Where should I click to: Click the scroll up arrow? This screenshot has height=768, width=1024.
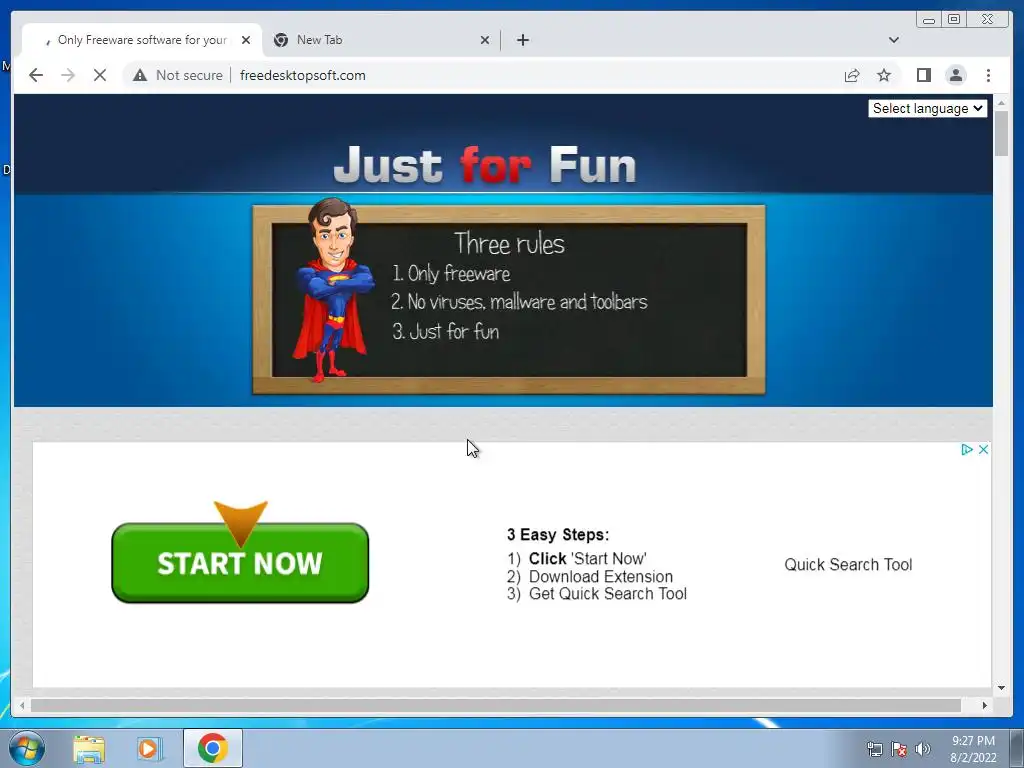(x=1002, y=103)
